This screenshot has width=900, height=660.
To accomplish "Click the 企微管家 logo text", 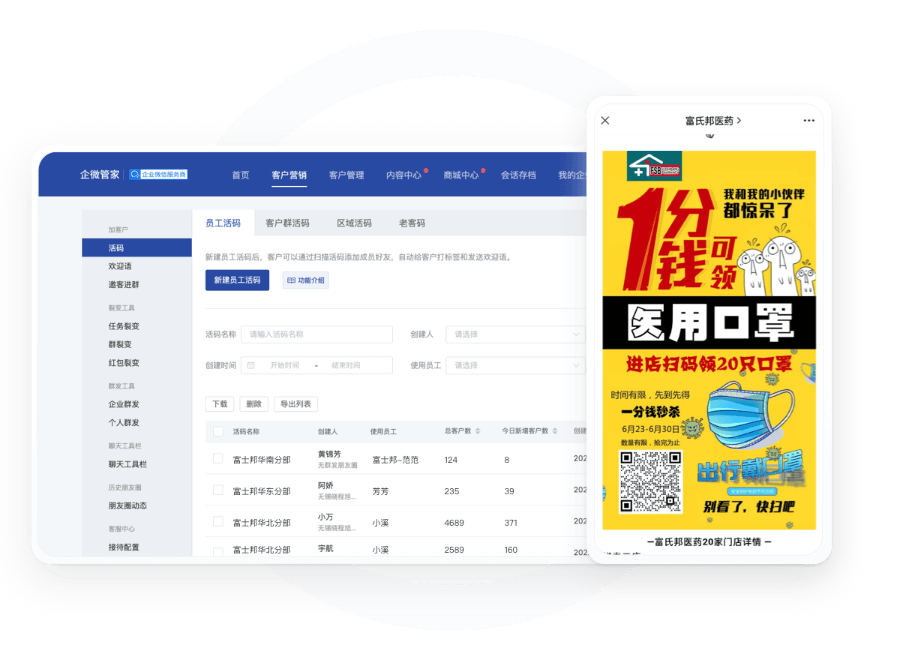I will [x=99, y=174].
